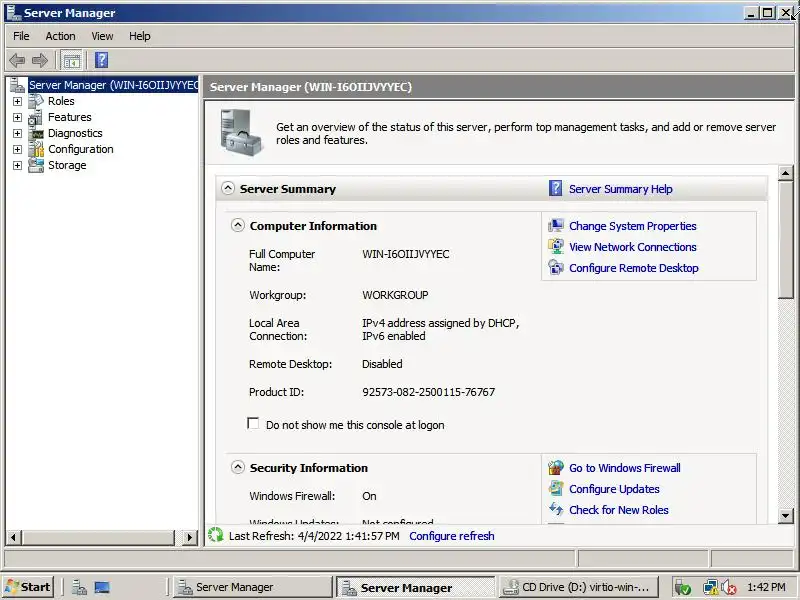Expand the Configuration tree node

point(17,149)
